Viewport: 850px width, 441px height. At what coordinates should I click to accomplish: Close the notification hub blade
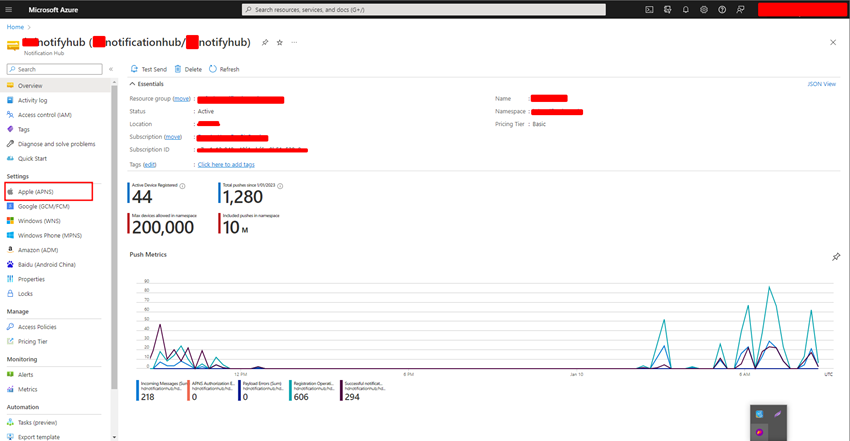point(833,42)
